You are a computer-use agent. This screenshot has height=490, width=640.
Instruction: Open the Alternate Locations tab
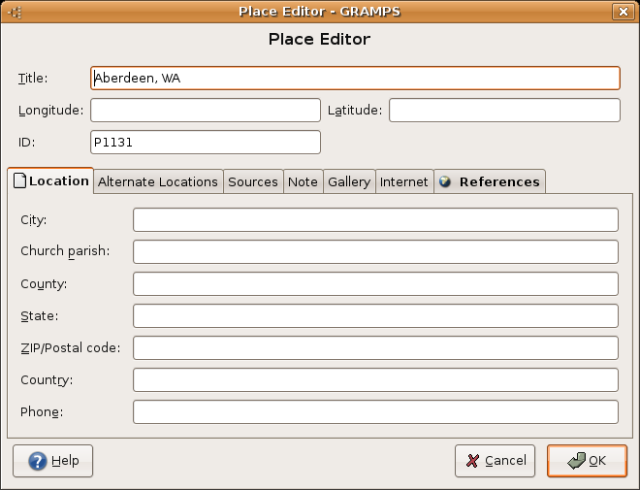pos(157,182)
